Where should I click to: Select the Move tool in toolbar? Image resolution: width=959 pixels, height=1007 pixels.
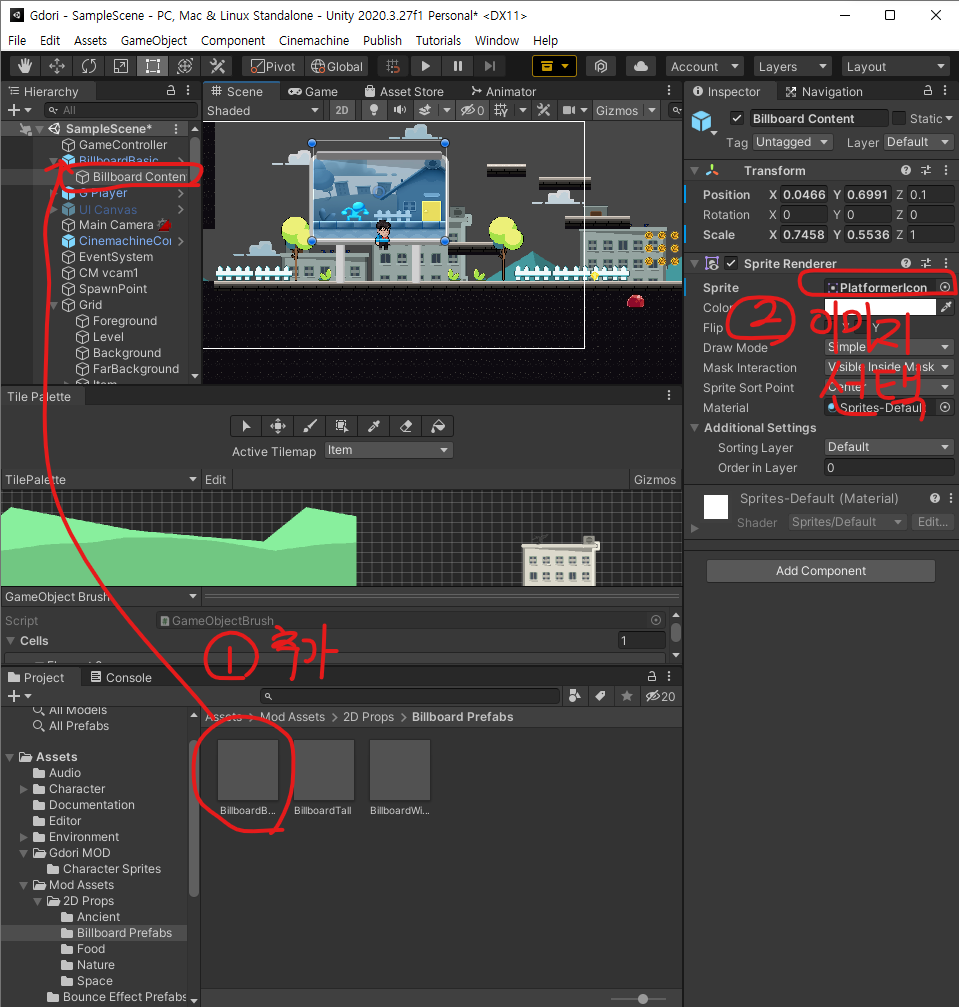[57, 66]
